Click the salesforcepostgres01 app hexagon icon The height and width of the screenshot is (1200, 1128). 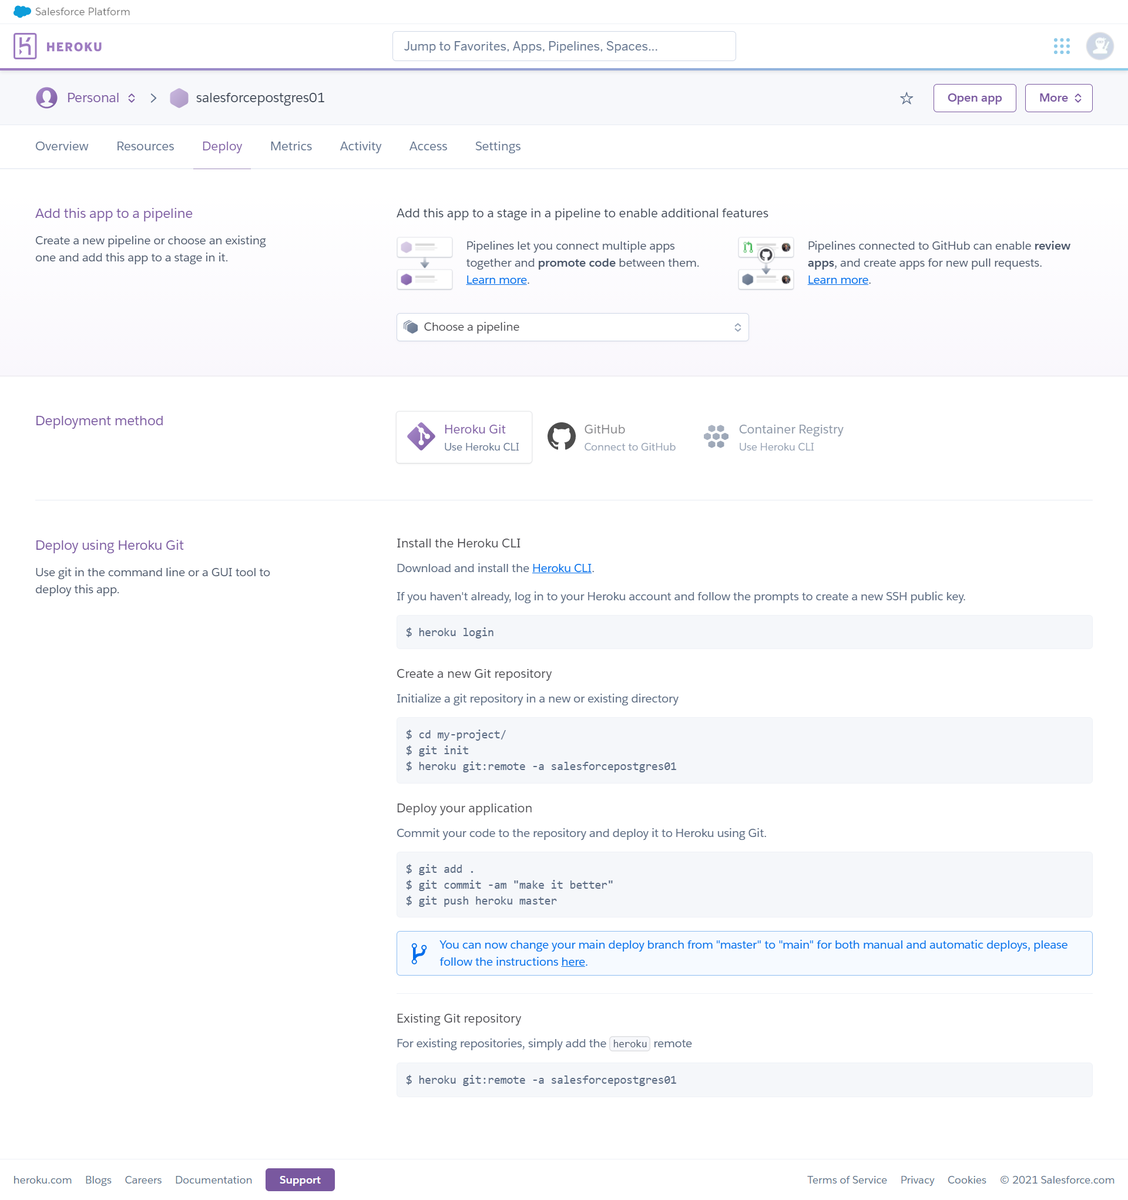(x=179, y=98)
